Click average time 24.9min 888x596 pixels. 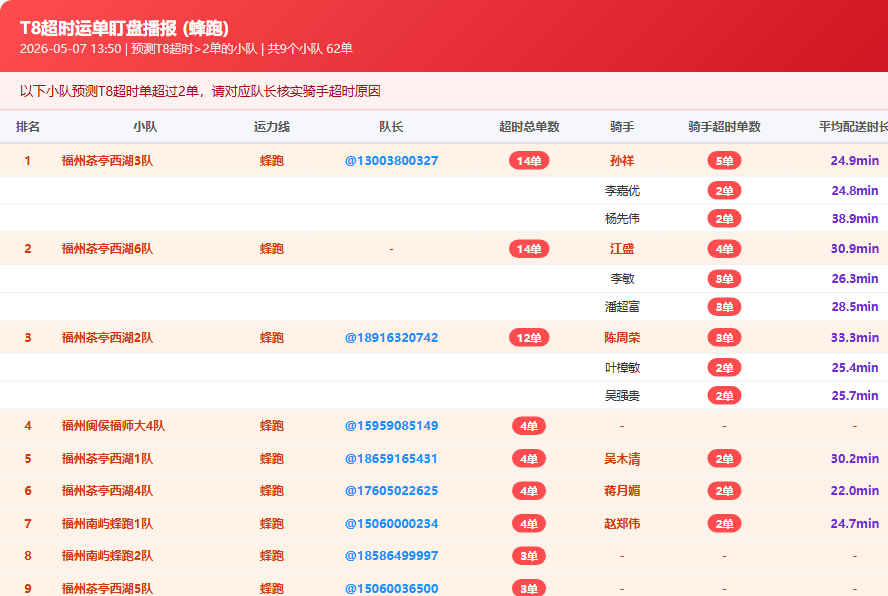tap(855, 161)
